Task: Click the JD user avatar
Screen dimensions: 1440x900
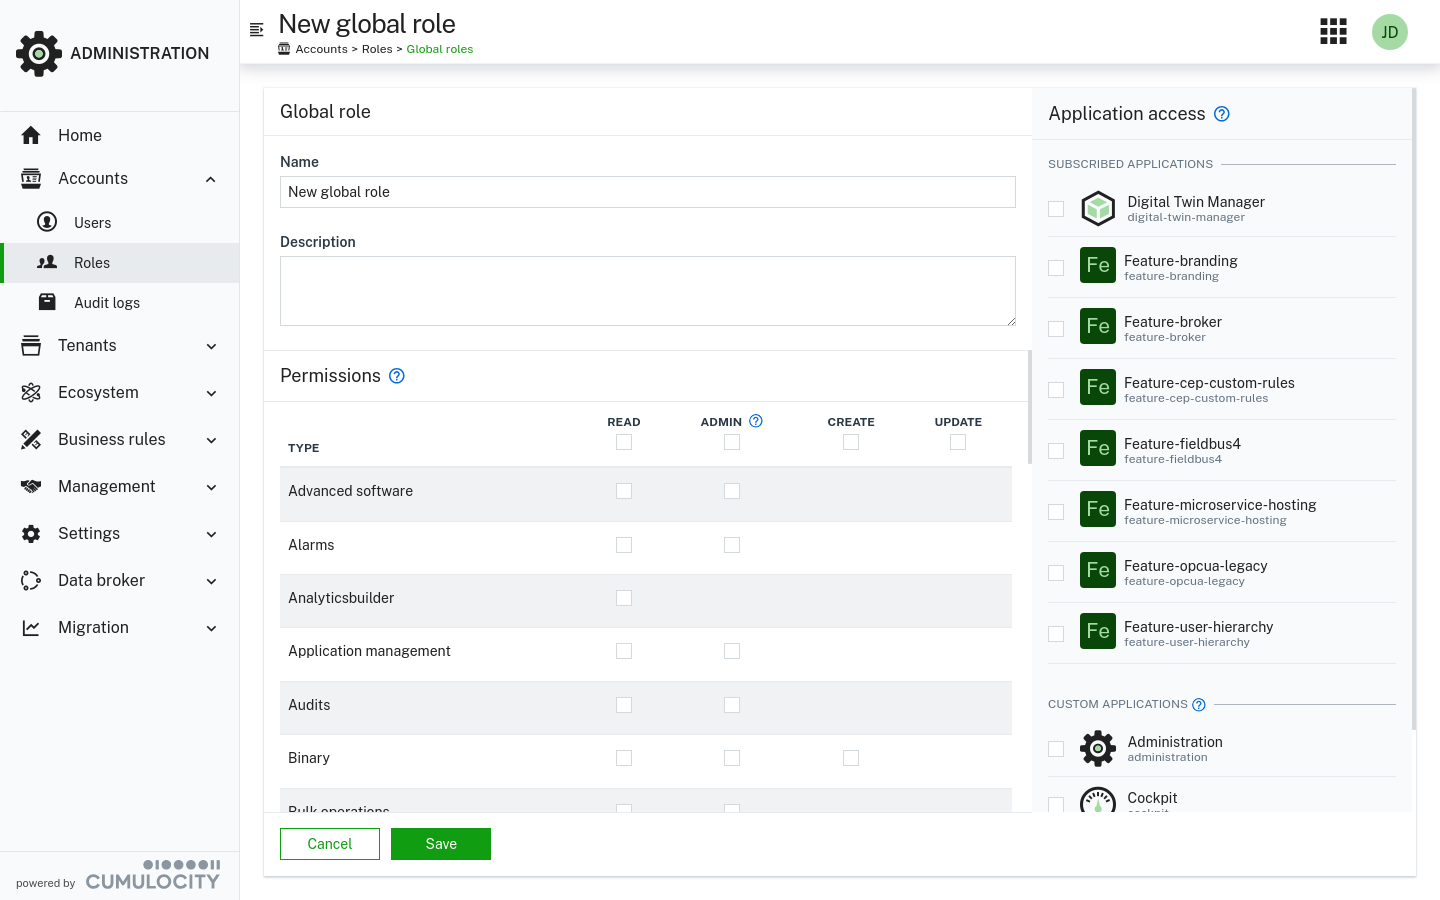Action: click(1390, 31)
